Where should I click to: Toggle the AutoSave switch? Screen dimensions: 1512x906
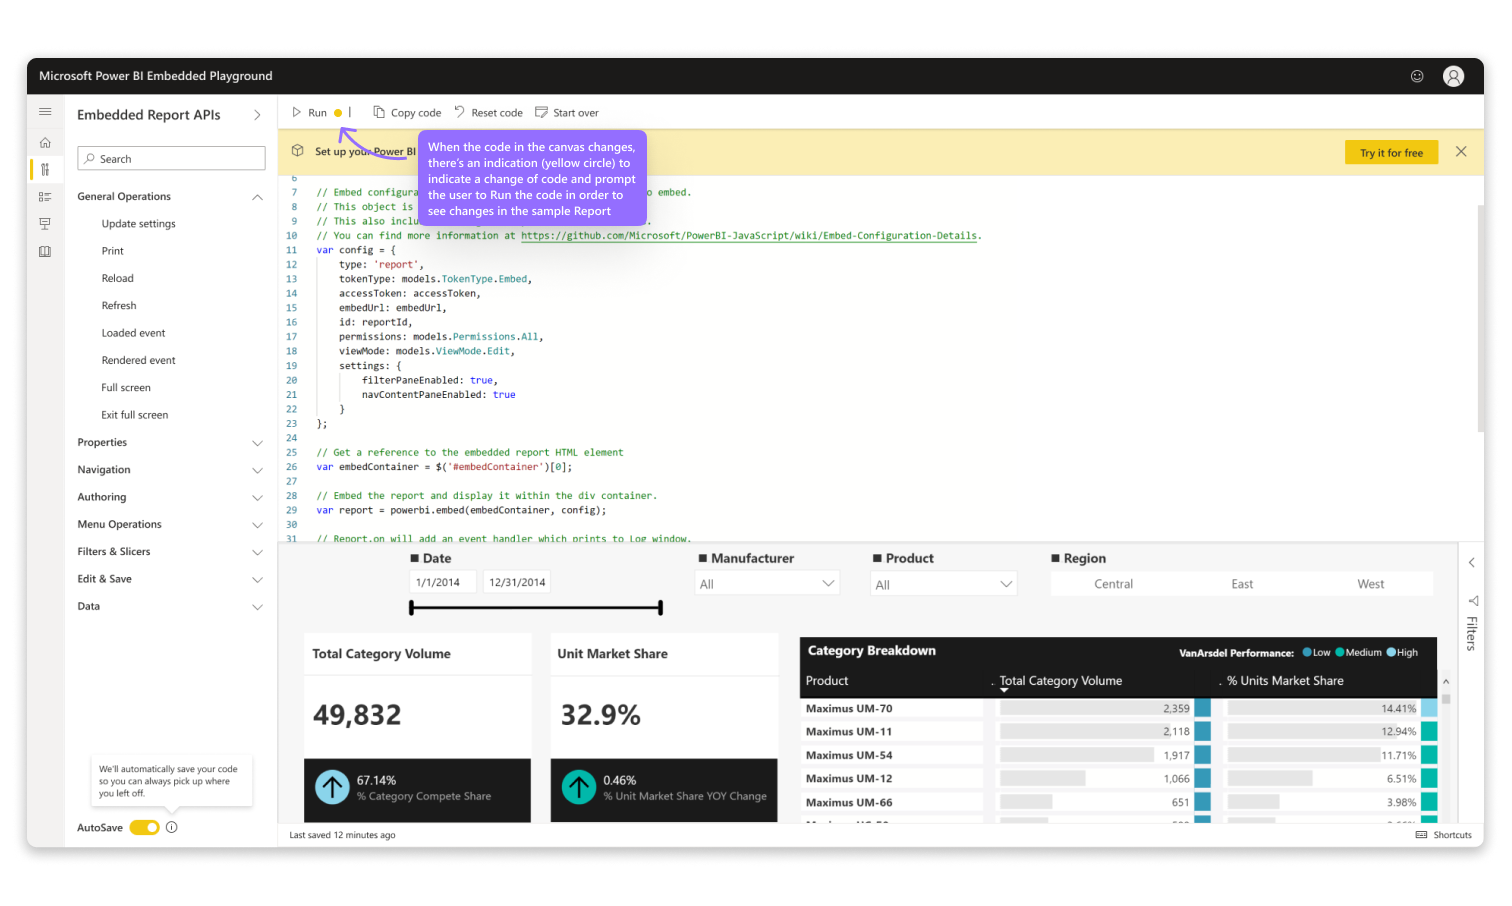point(144,827)
